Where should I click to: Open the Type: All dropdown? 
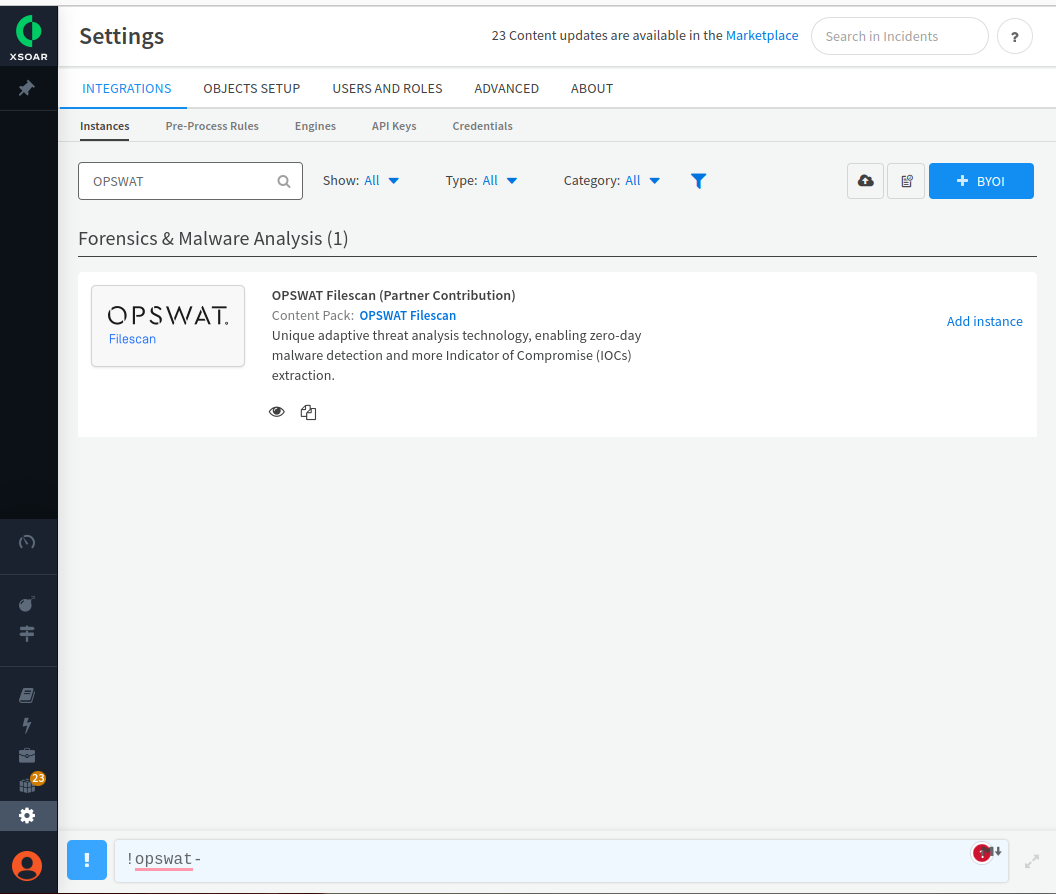click(x=482, y=181)
